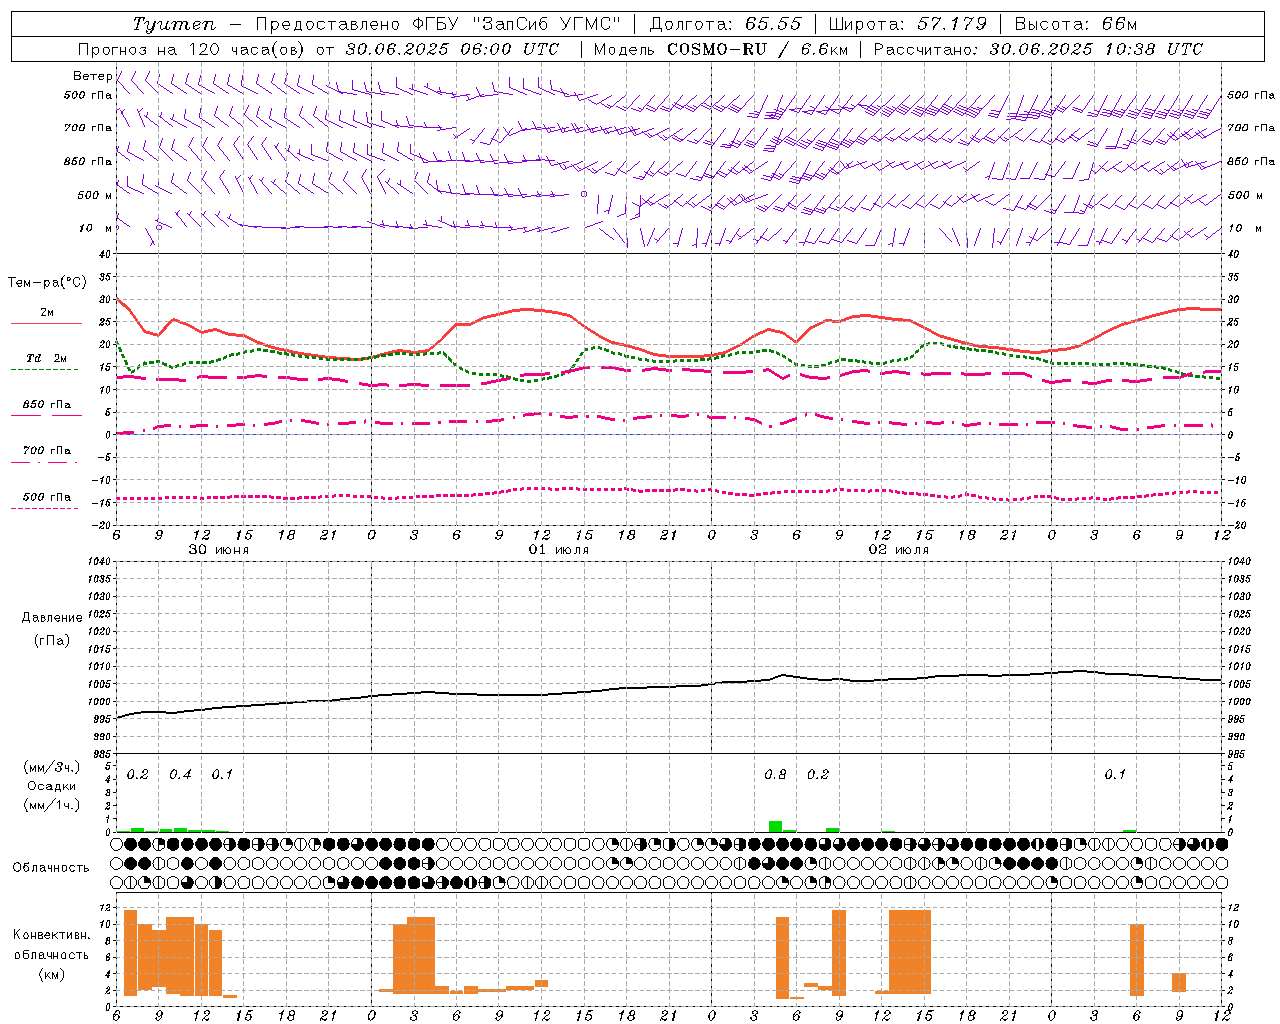Click the tallest green precipitation bar below 0.8
Viewport: 1280px width, 1024px height.
(775, 827)
